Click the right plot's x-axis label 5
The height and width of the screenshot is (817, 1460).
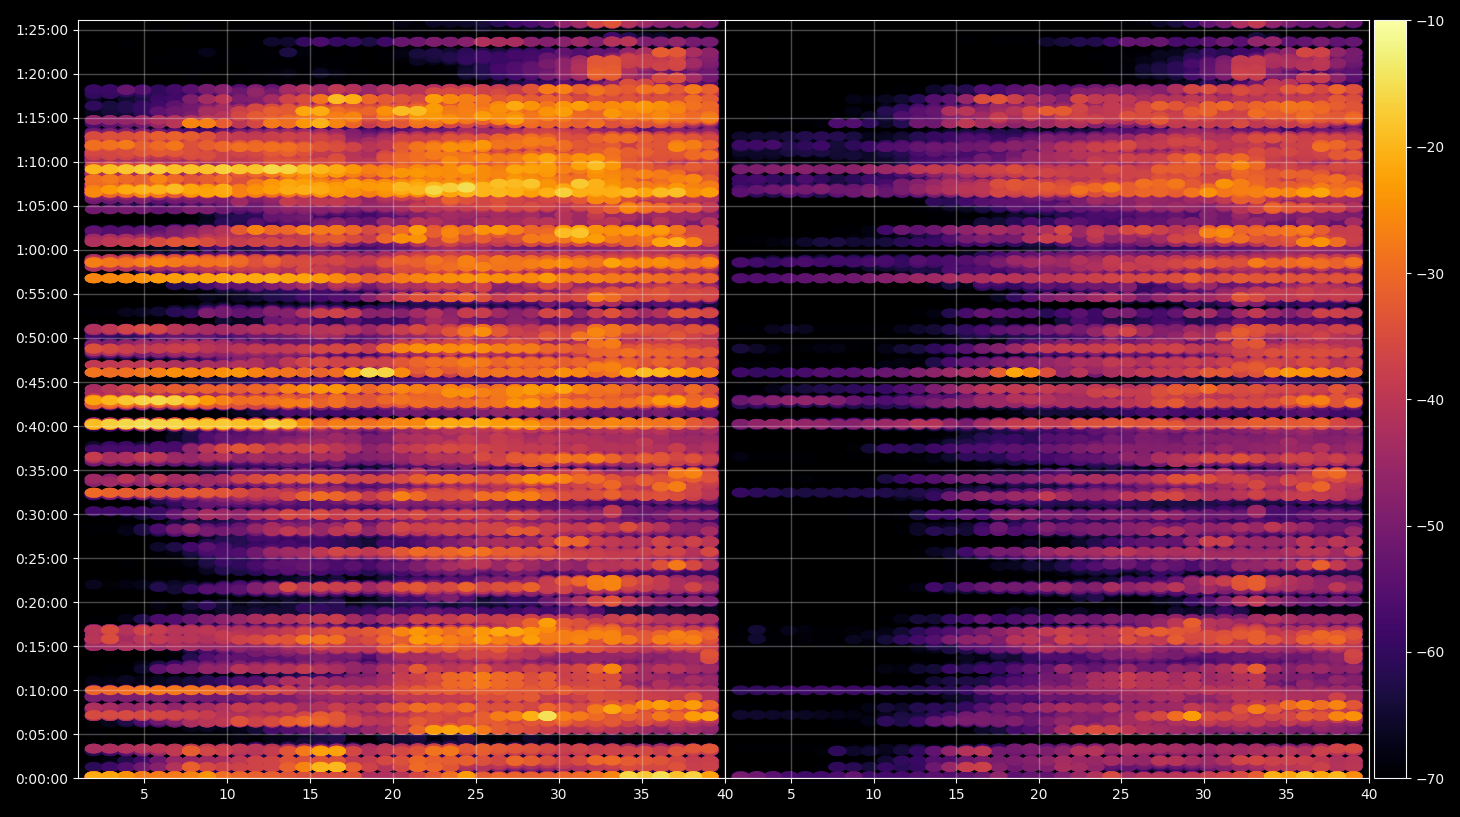tap(791, 795)
